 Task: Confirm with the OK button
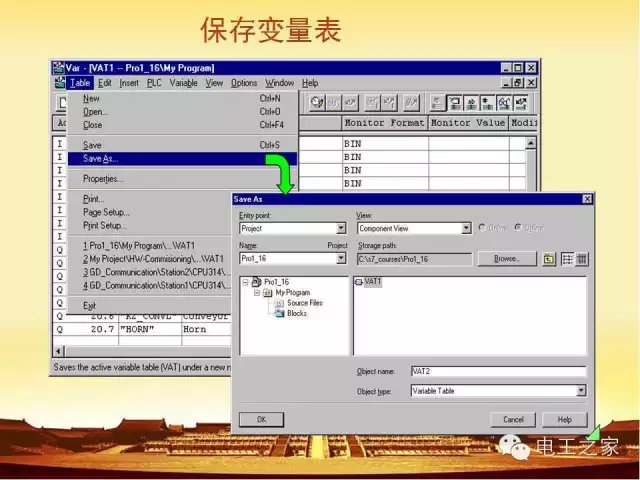[261, 420]
